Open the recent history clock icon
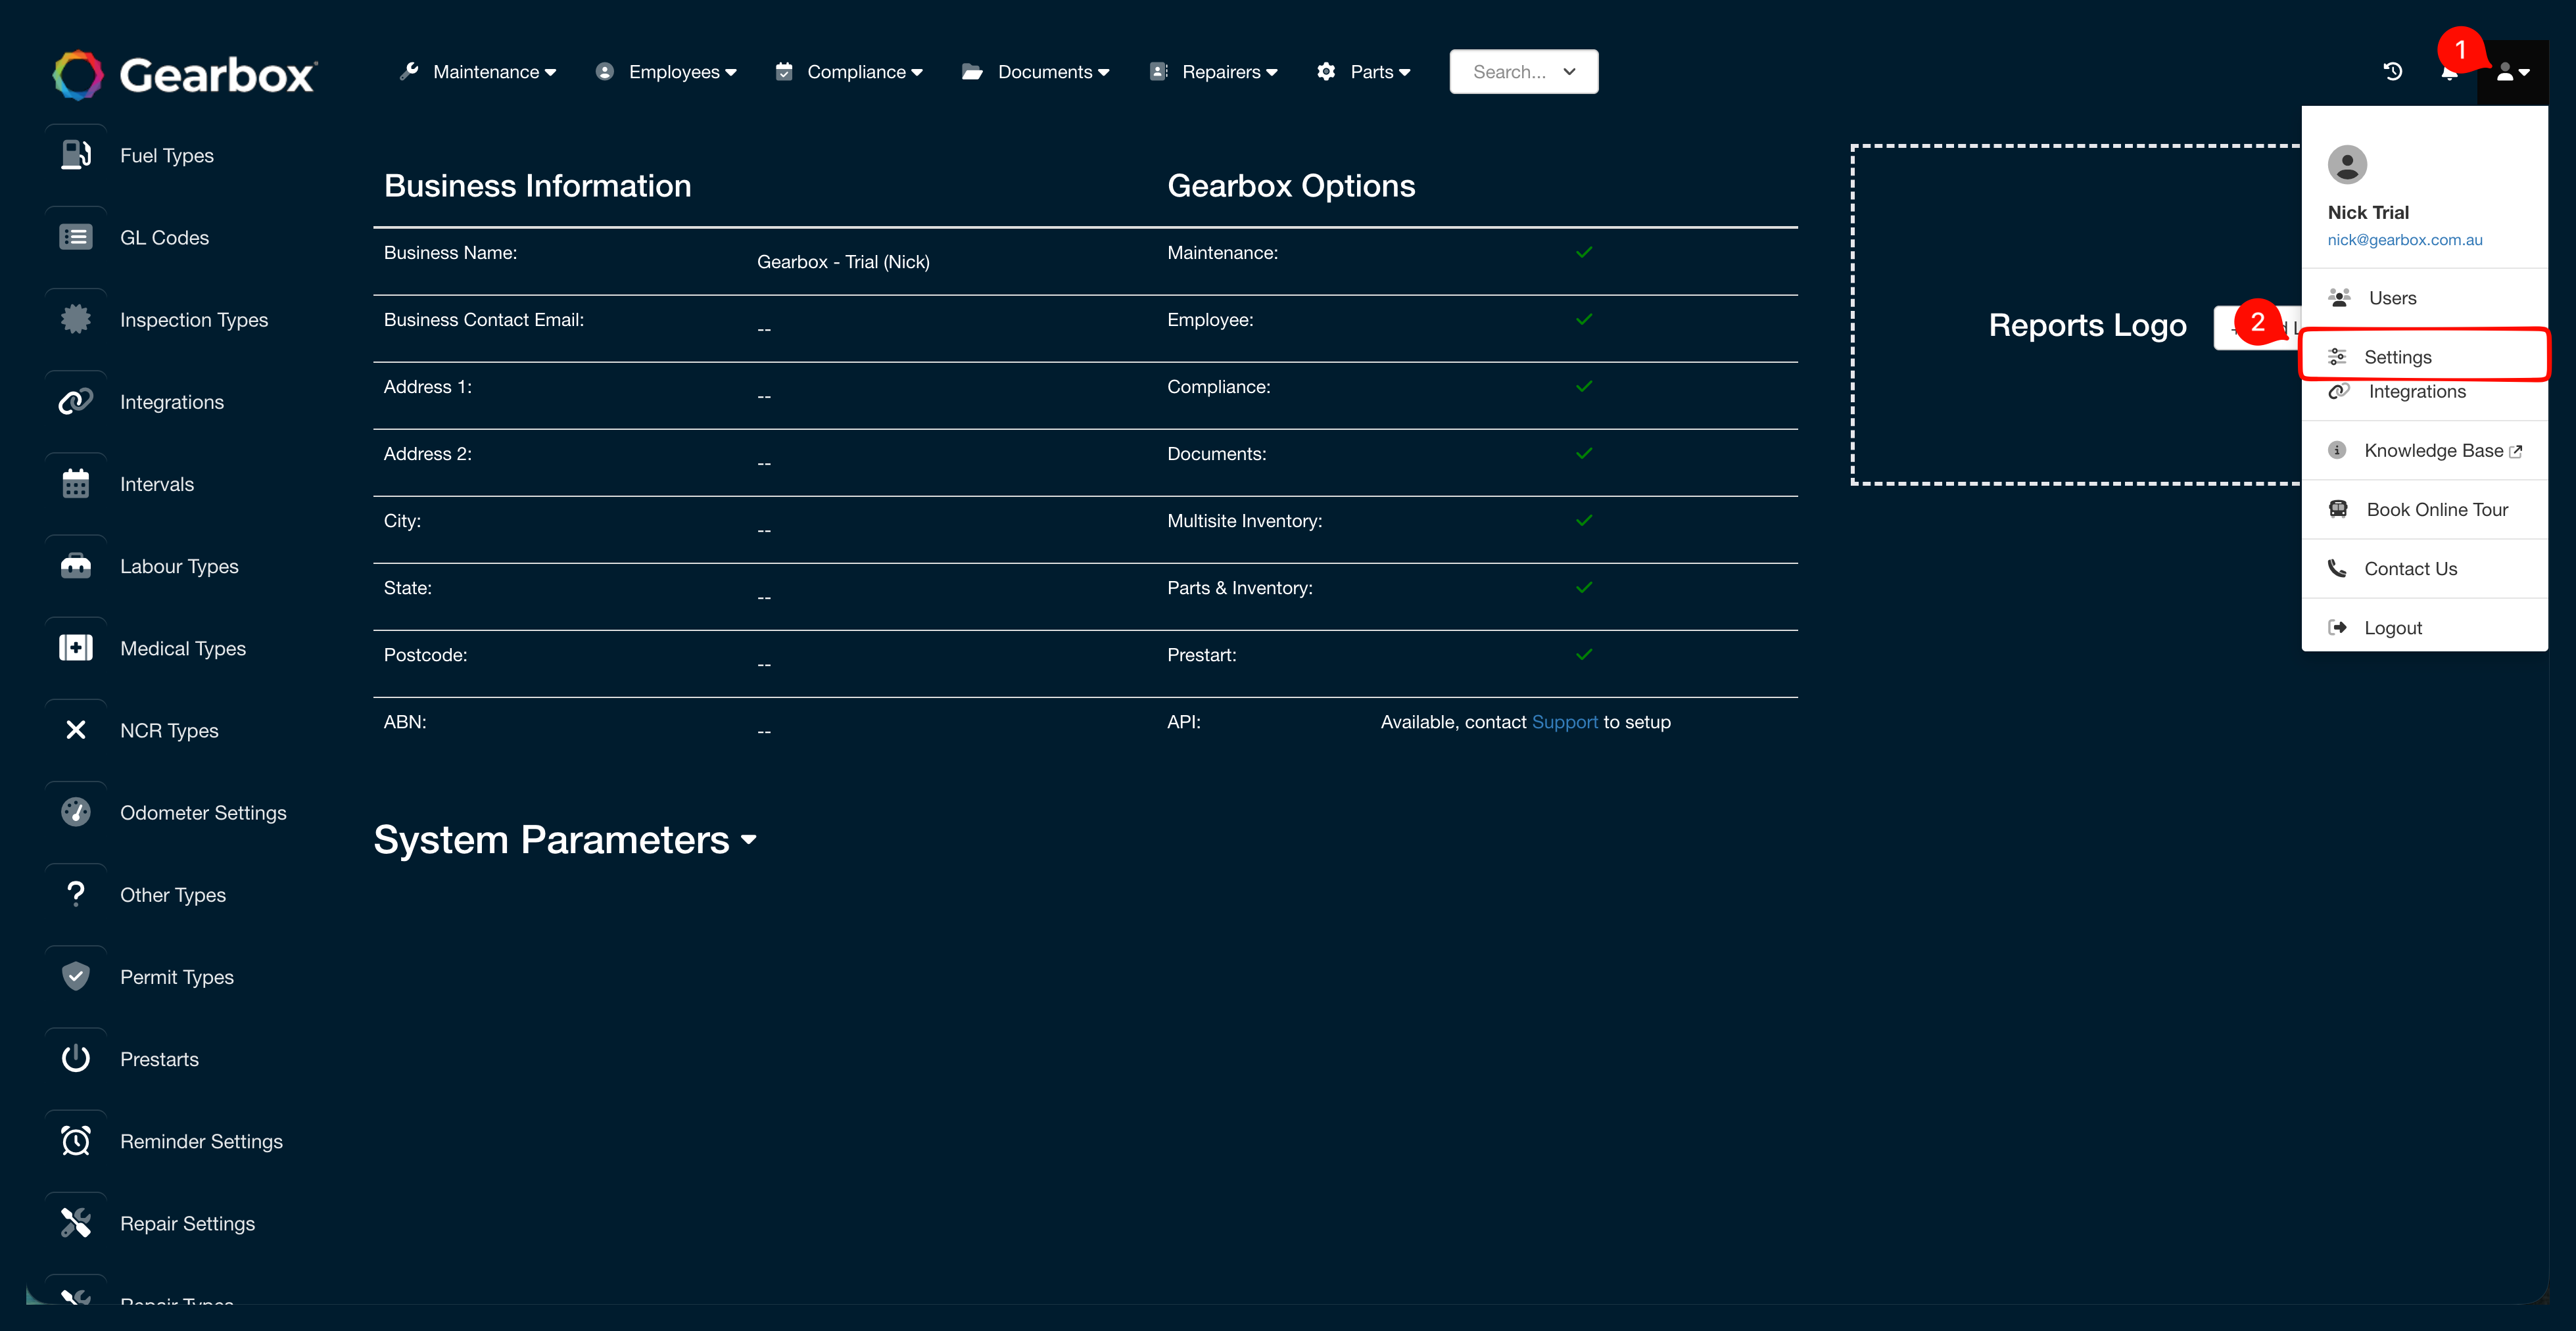Image resolution: width=2576 pixels, height=1331 pixels. 2392,71
